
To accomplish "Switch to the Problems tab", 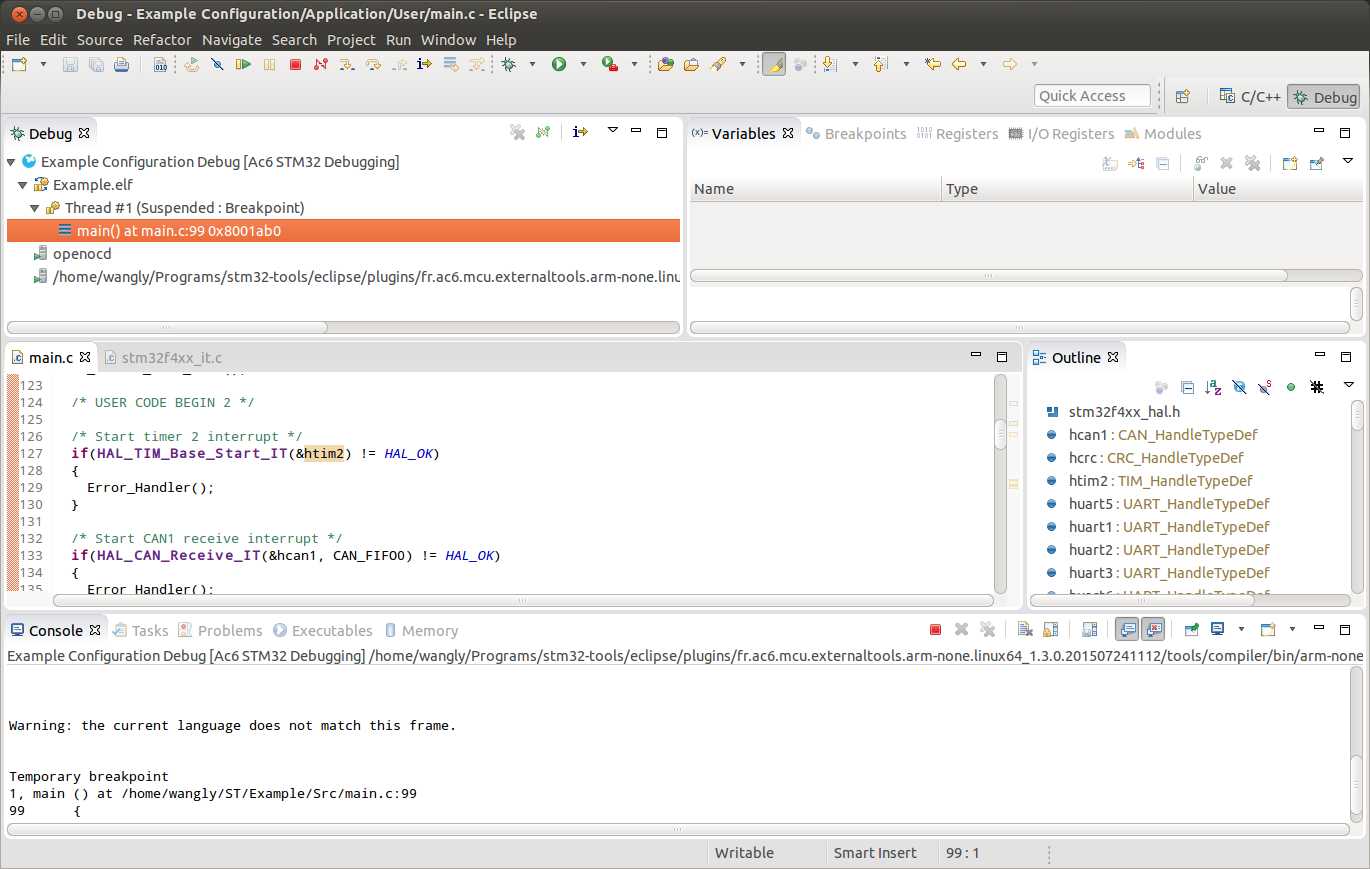I will click(221, 631).
